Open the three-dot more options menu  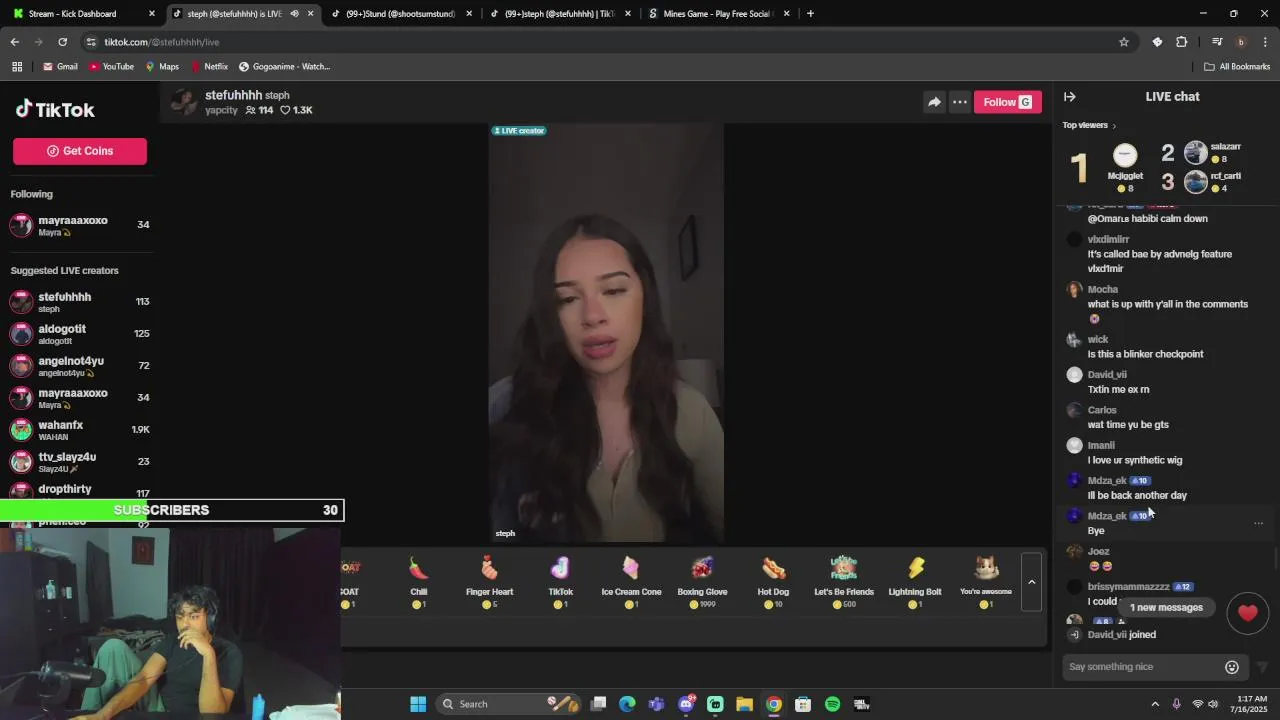pyautogui.click(x=959, y=102)
